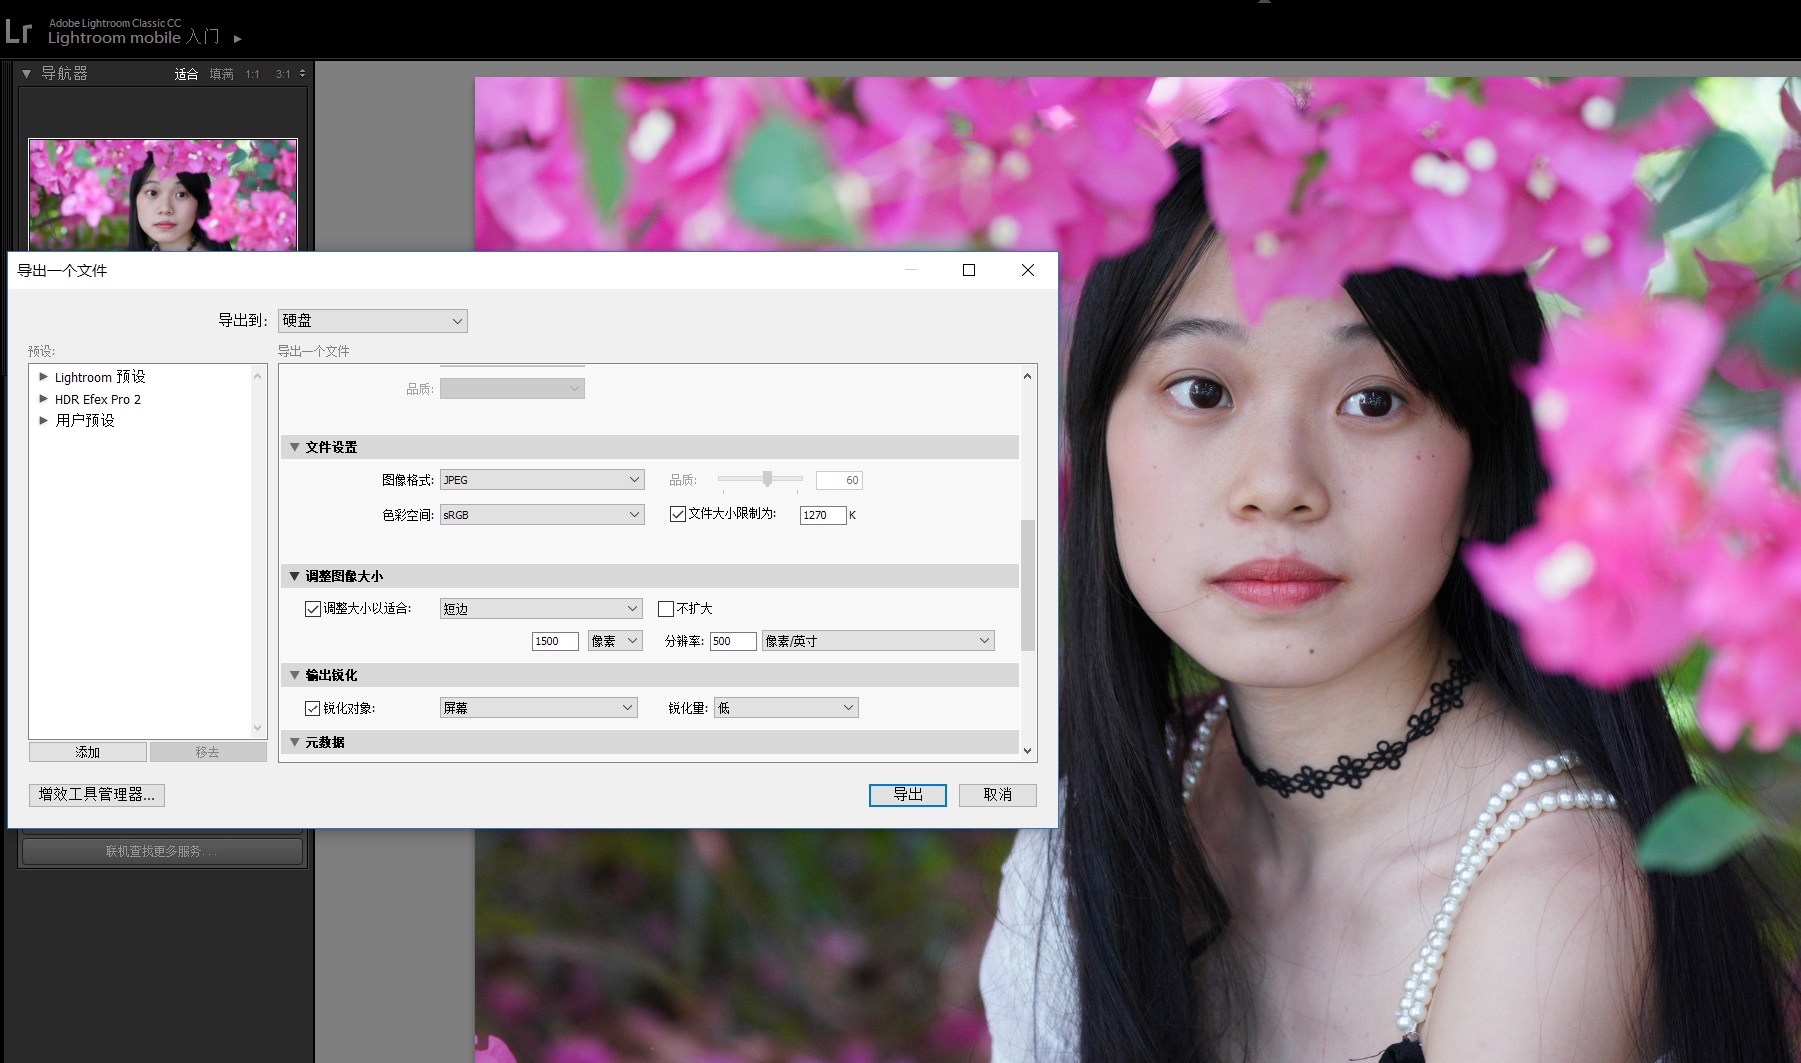Image resolution: width=1801 pixels, height=1063 pixels.
Task: Open the disabled 品质 dropdown at top
Action: coord(512,389)
